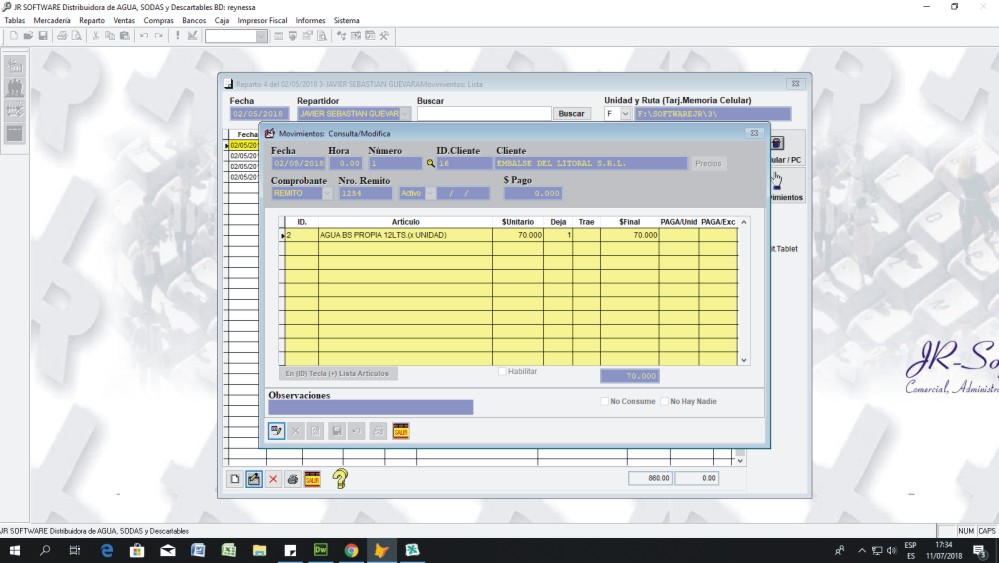Click the Buscar text input field
The image size is (999, 563).
tap(484, 113)
